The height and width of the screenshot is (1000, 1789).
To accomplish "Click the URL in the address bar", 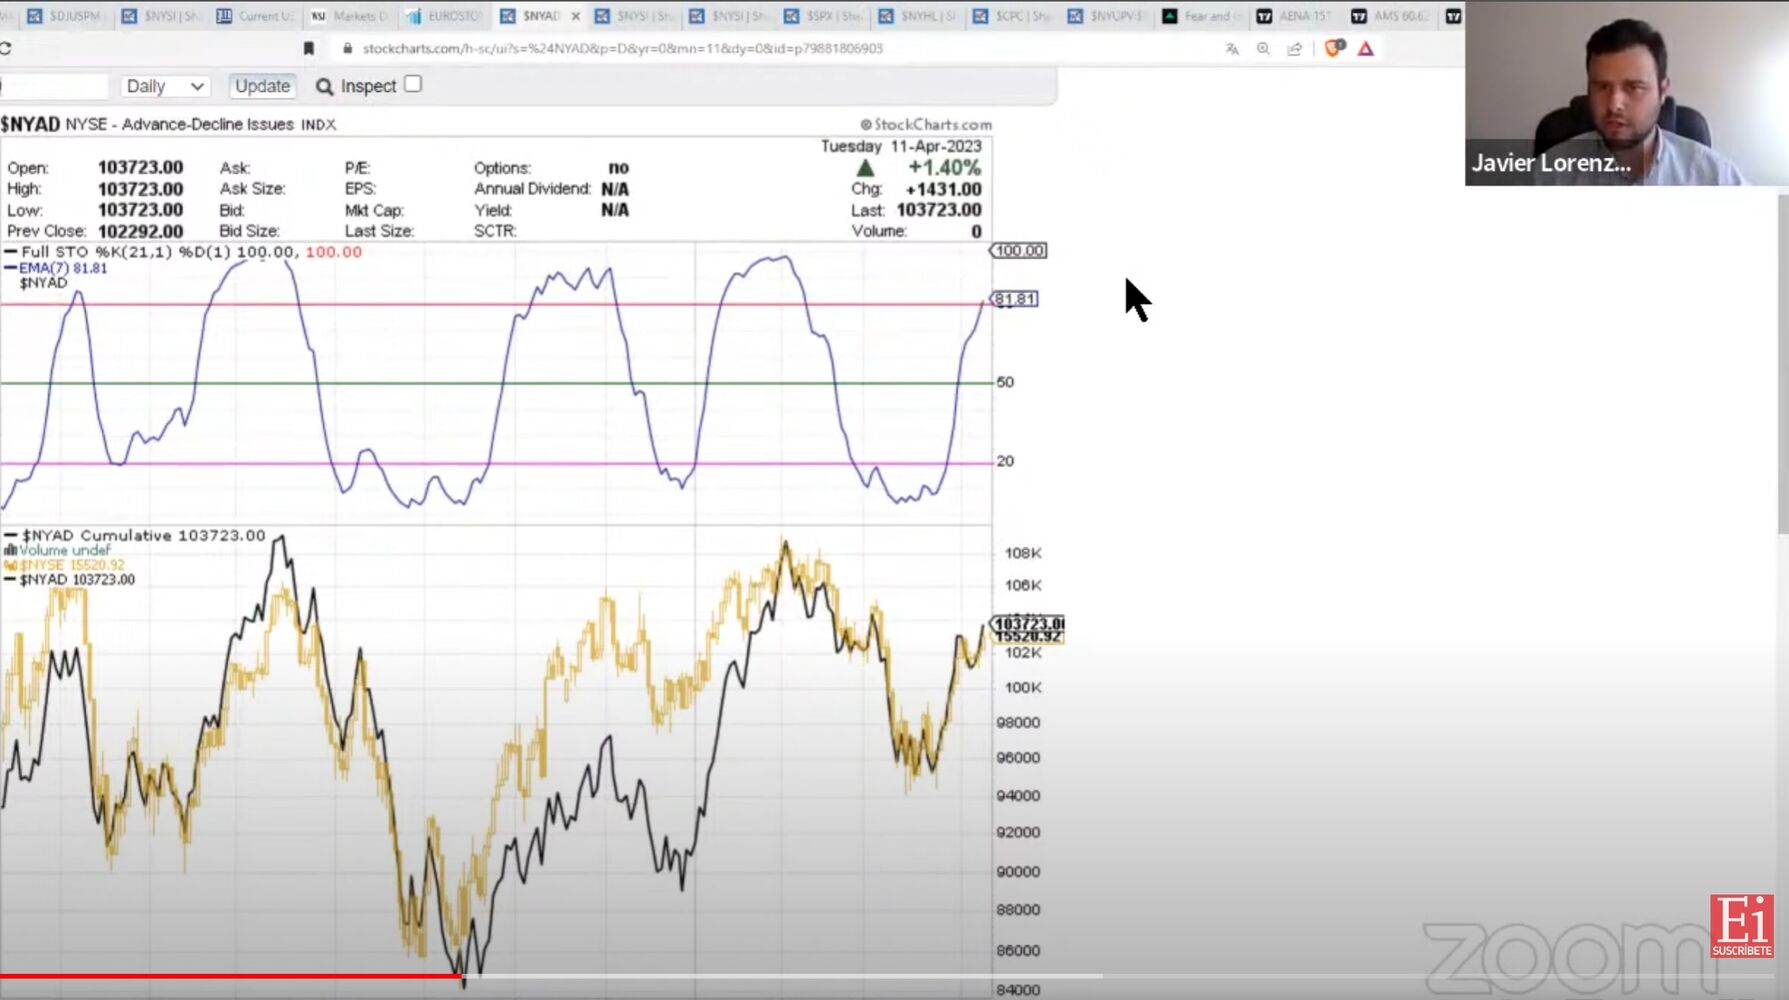I will click(622, 48).
